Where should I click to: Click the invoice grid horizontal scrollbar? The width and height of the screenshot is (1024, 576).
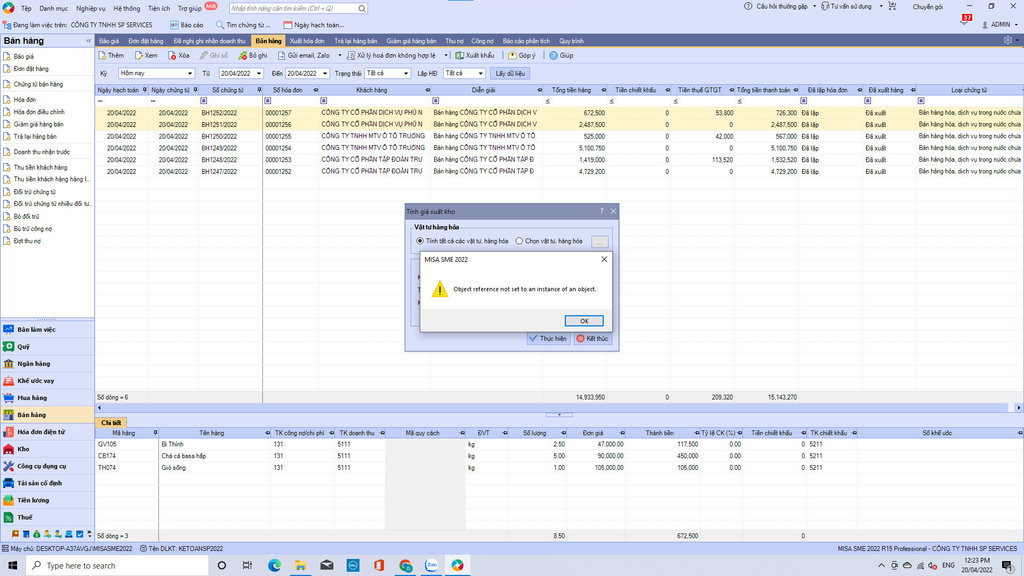[558, 408]
